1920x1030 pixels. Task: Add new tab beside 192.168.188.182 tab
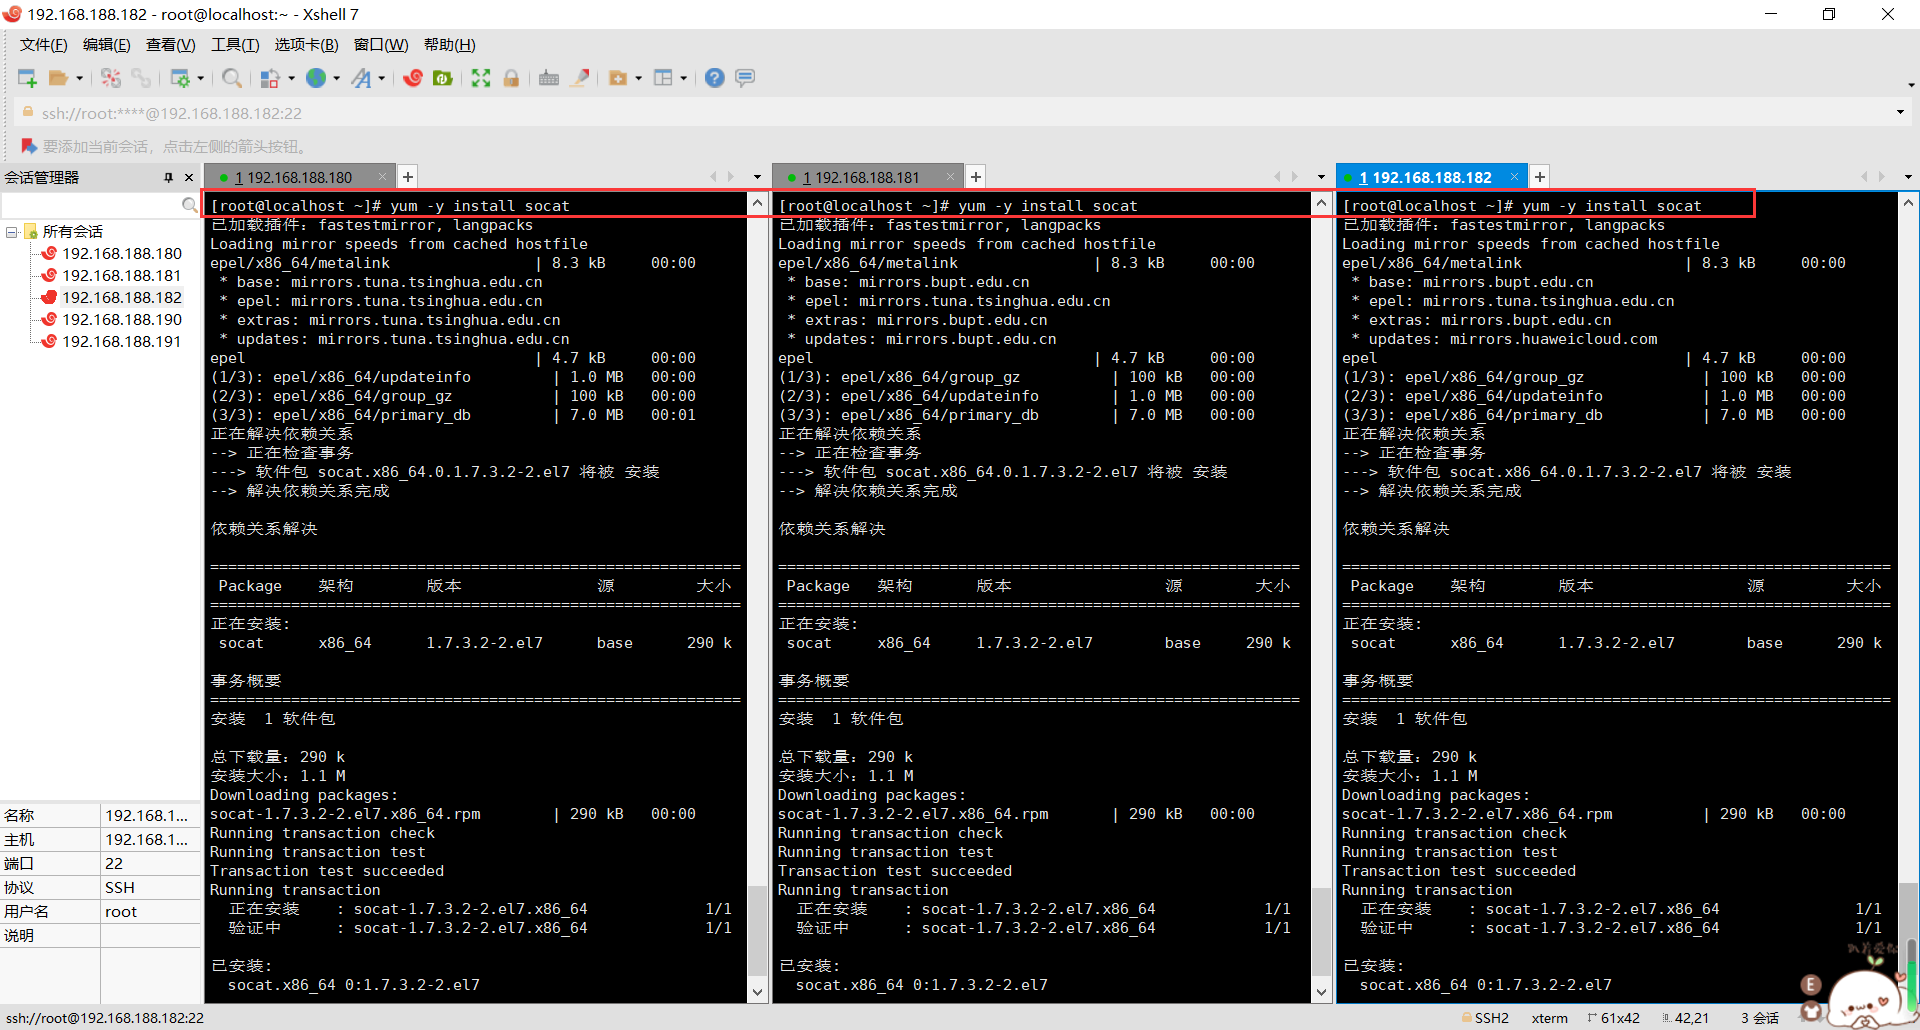pos(1540,177)
